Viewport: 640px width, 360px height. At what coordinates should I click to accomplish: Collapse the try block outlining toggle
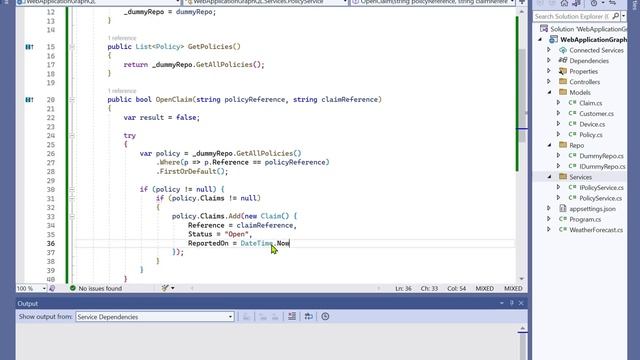[72, 136]
